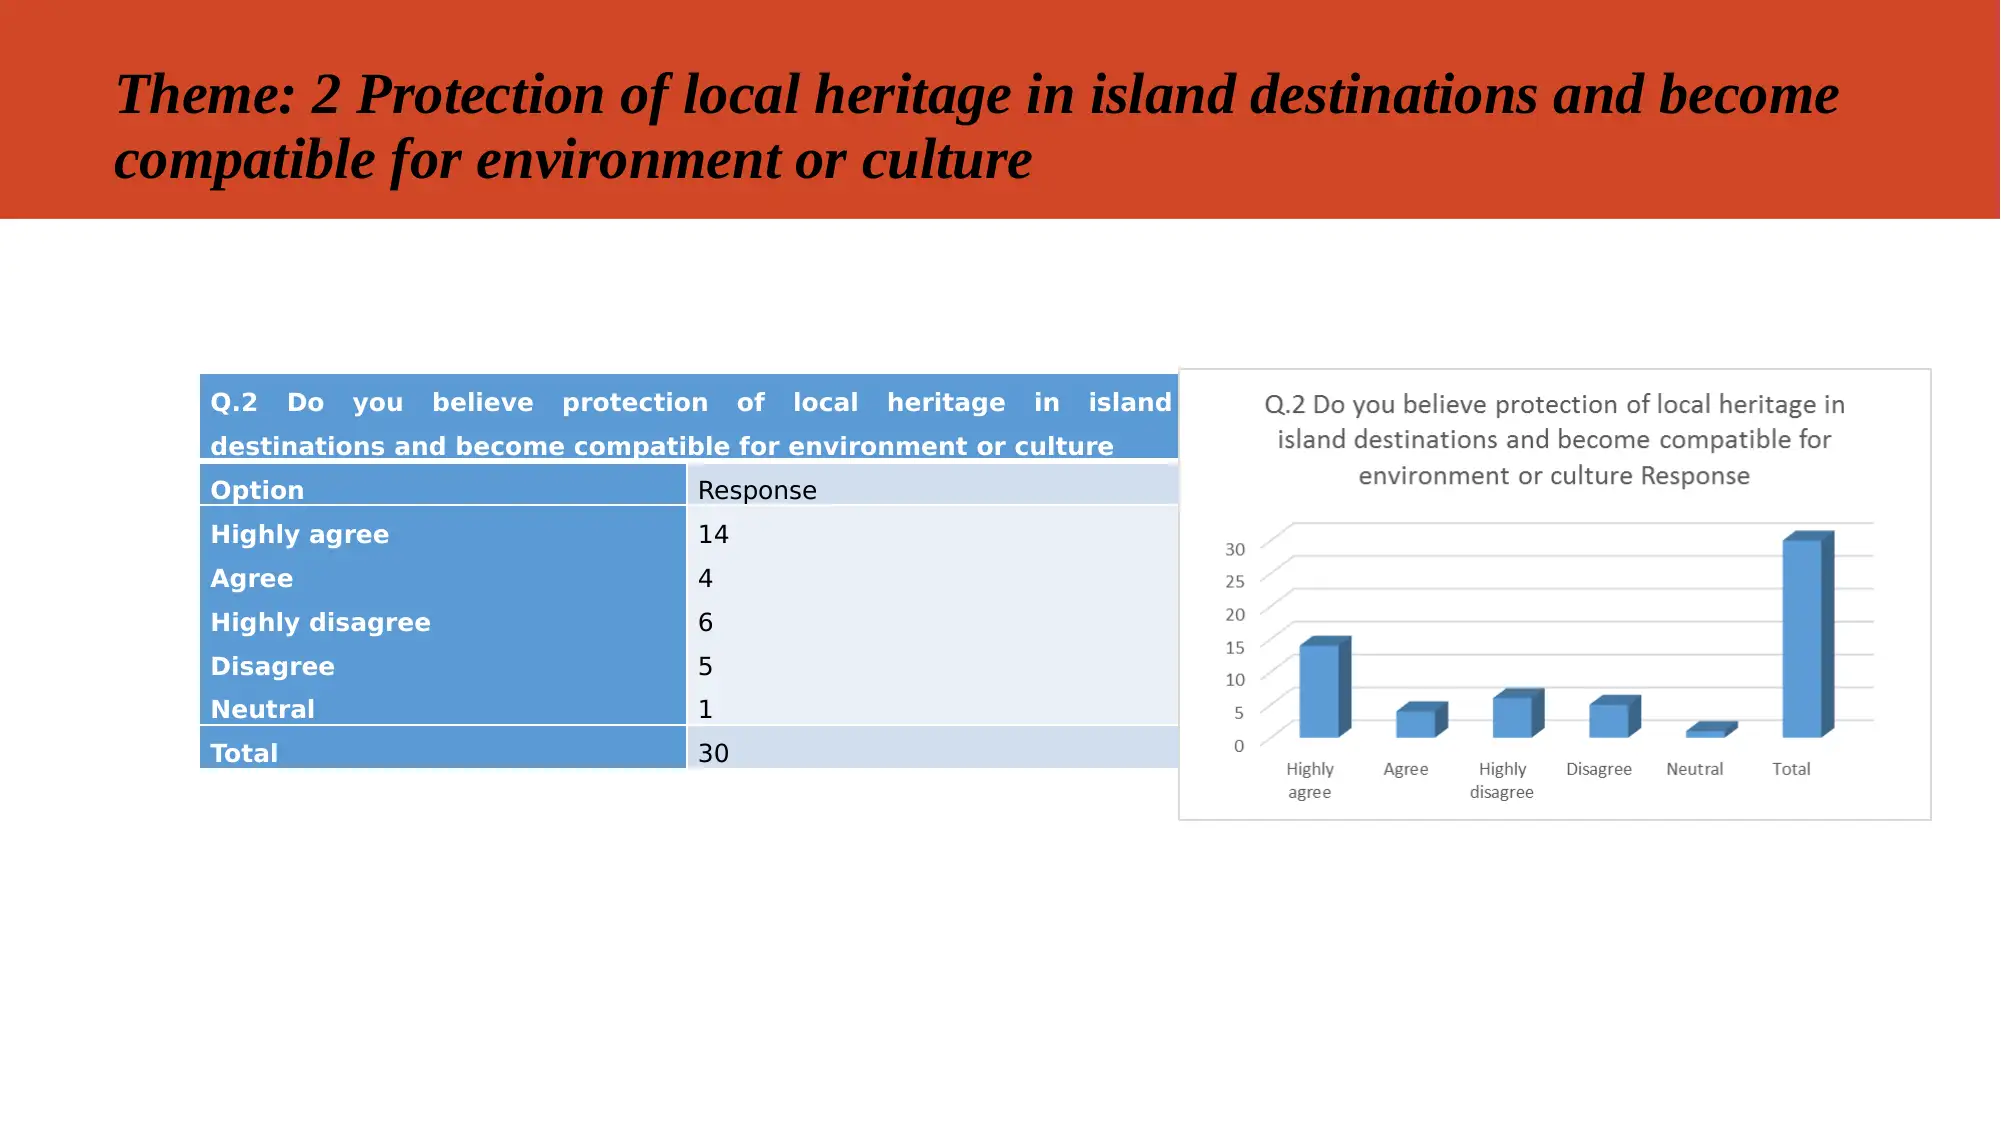
Task: Select the tall 'Total' bar in the chart
Action: tap(1807, 634)
